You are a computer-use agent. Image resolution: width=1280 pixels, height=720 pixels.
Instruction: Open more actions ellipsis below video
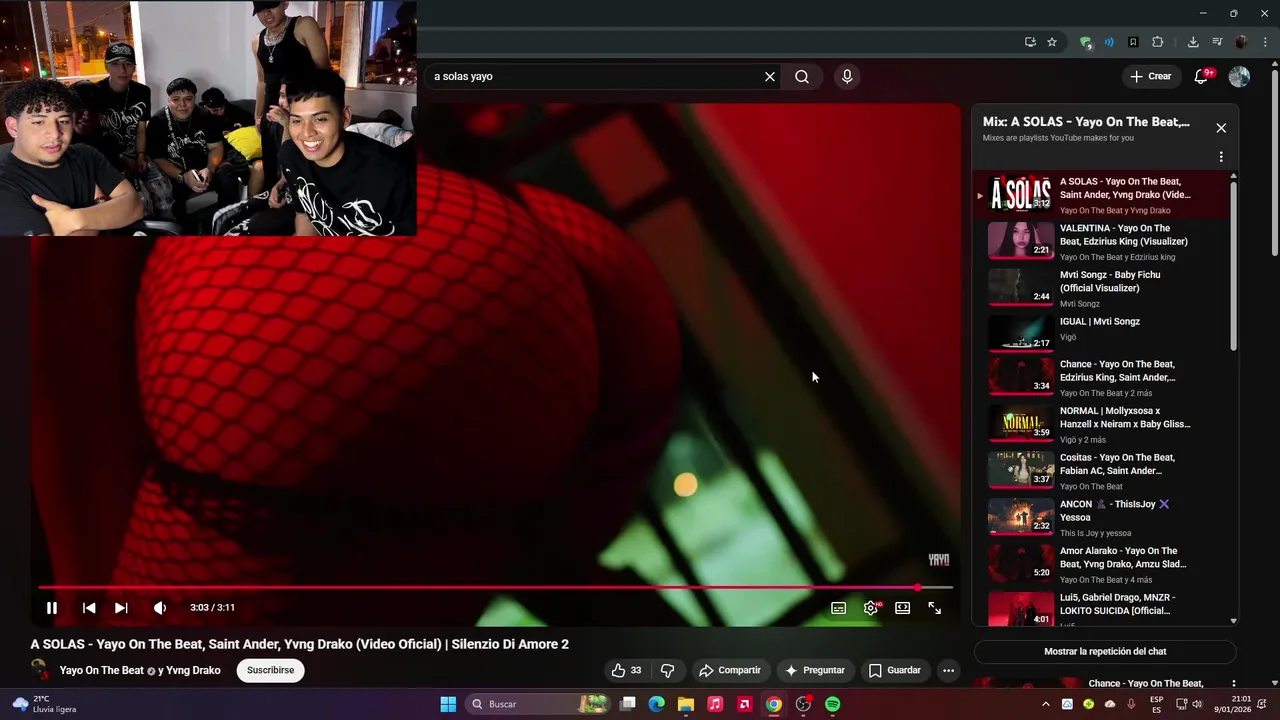[948, 670]
